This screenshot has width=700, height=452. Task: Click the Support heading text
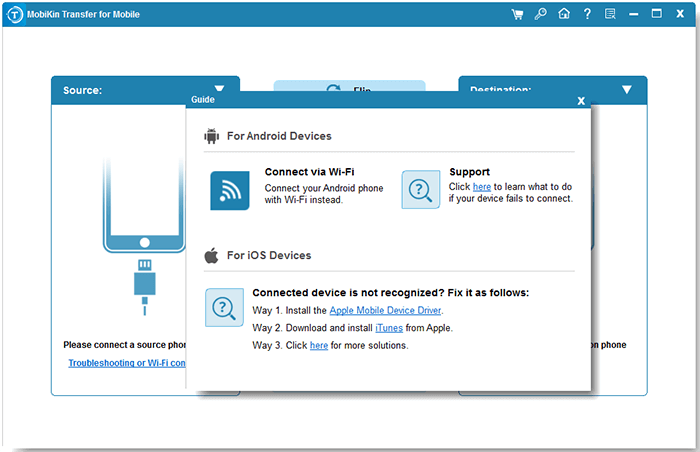click(x=469, y=172)
